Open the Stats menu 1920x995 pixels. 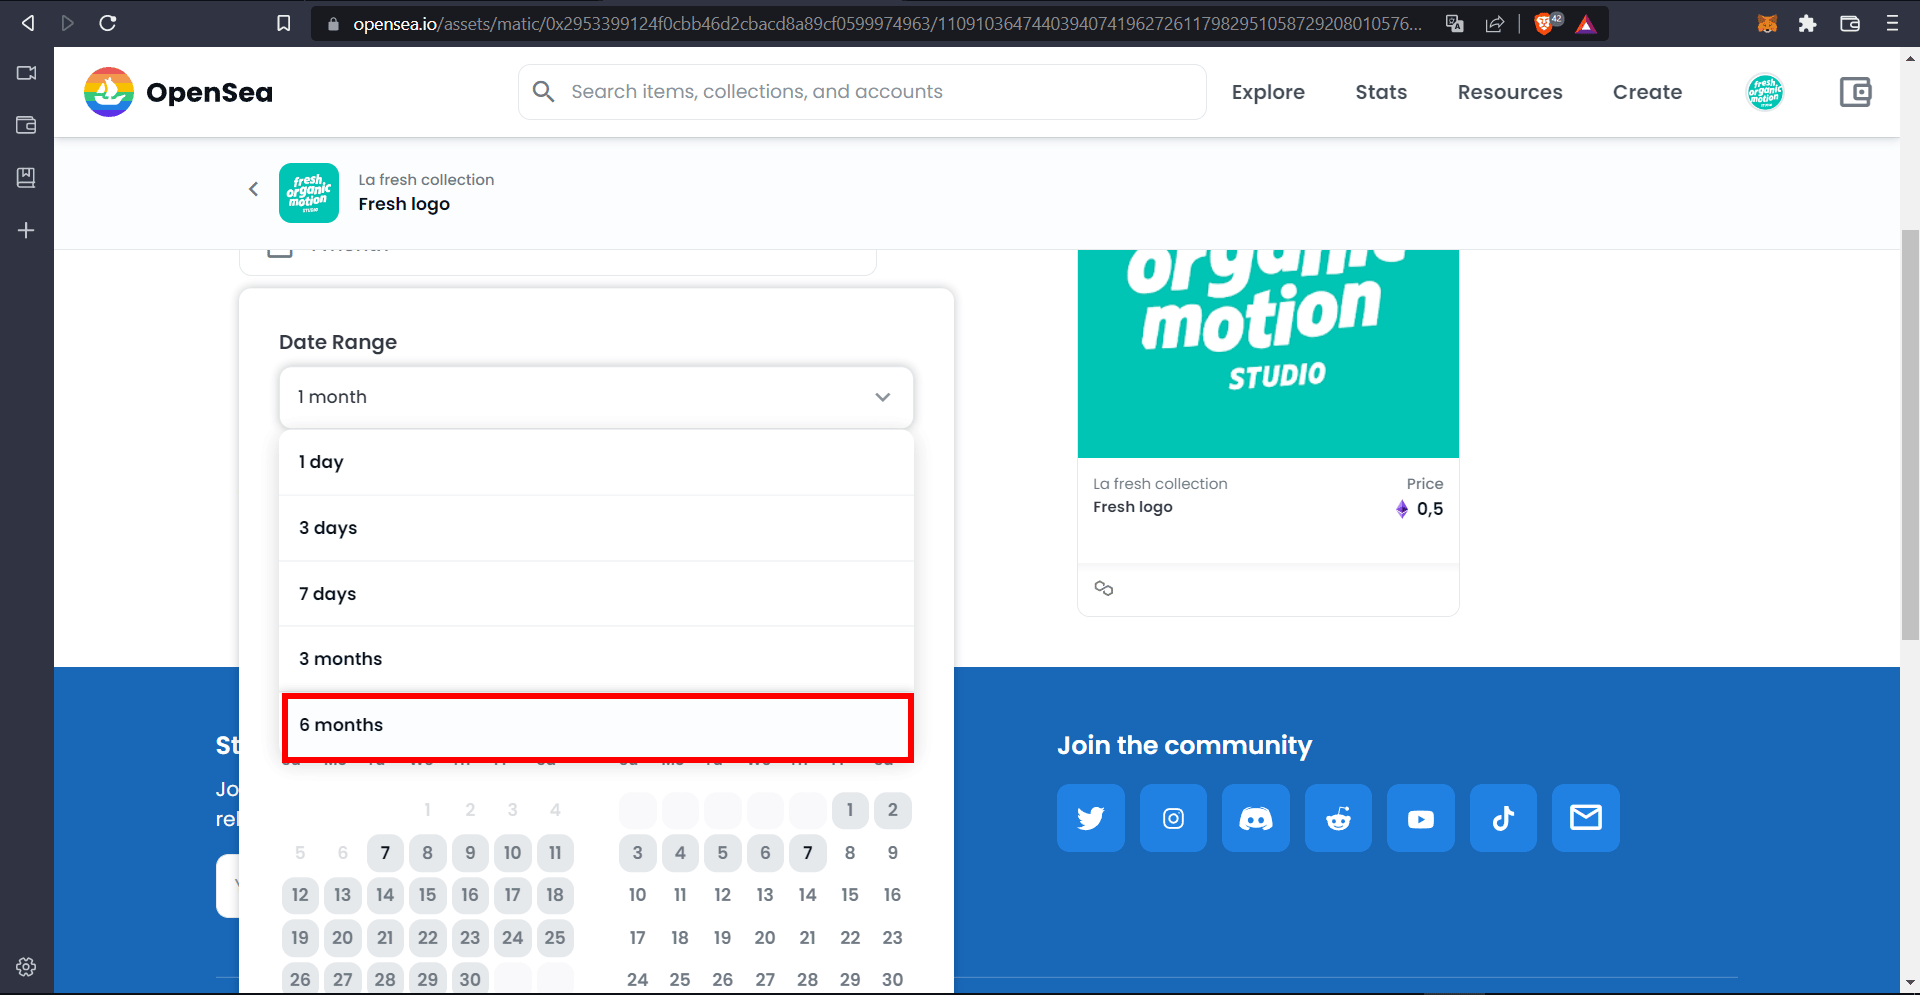tap(1381, 92)
